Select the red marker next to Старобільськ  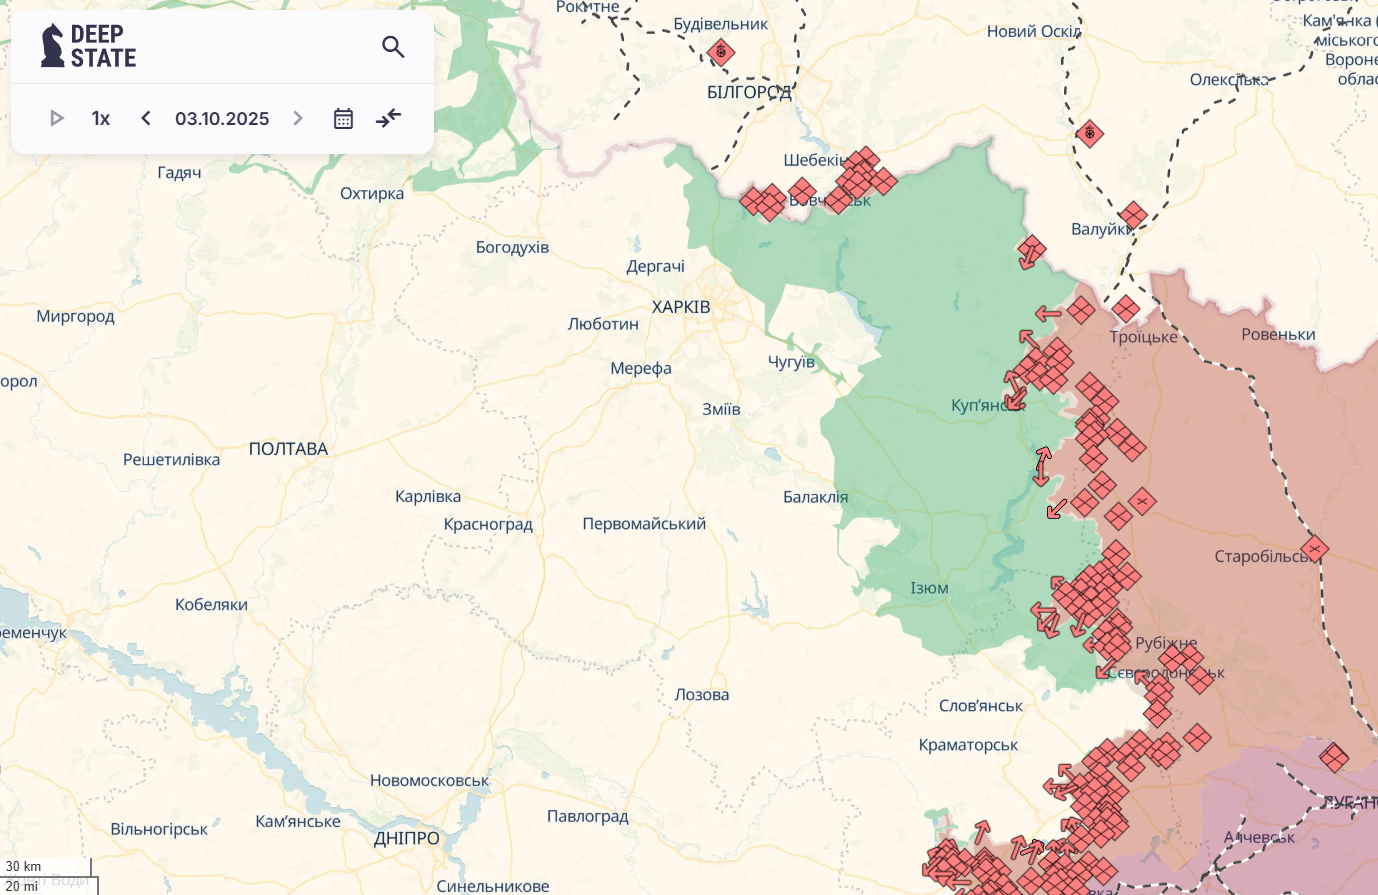pos(1314,548)
